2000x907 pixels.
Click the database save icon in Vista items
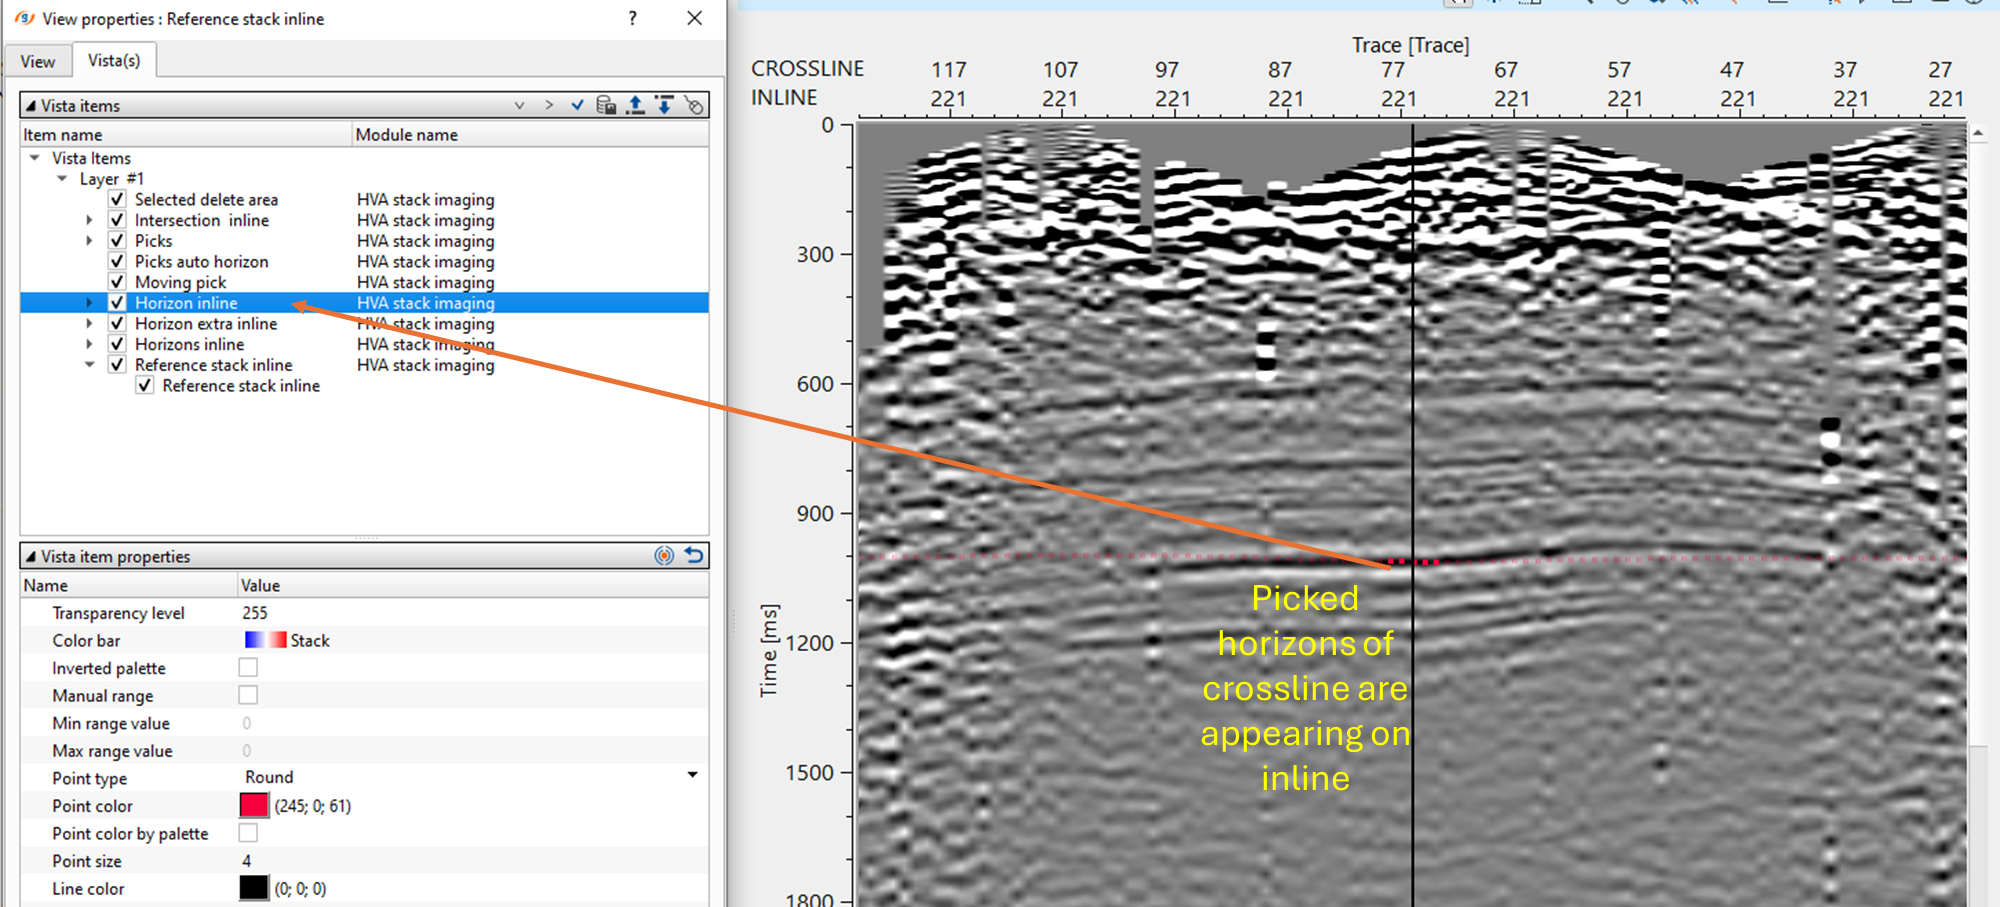tap(606, 105)
